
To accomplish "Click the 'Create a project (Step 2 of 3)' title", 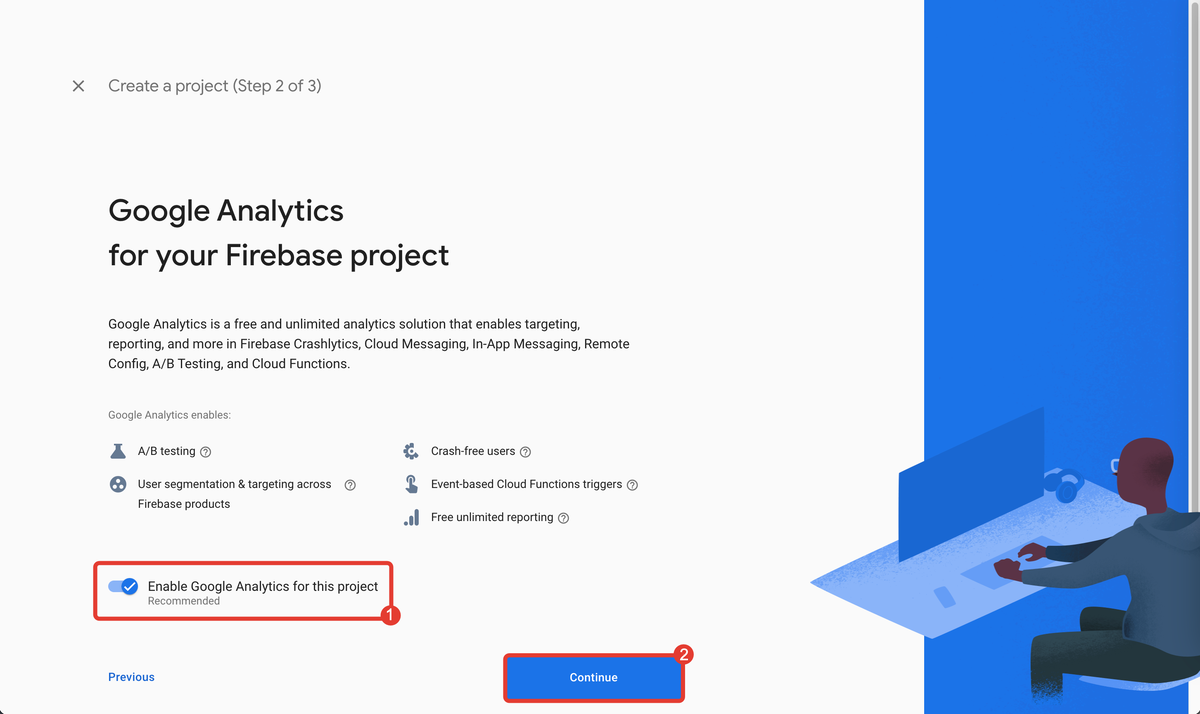I will [215, 86].
